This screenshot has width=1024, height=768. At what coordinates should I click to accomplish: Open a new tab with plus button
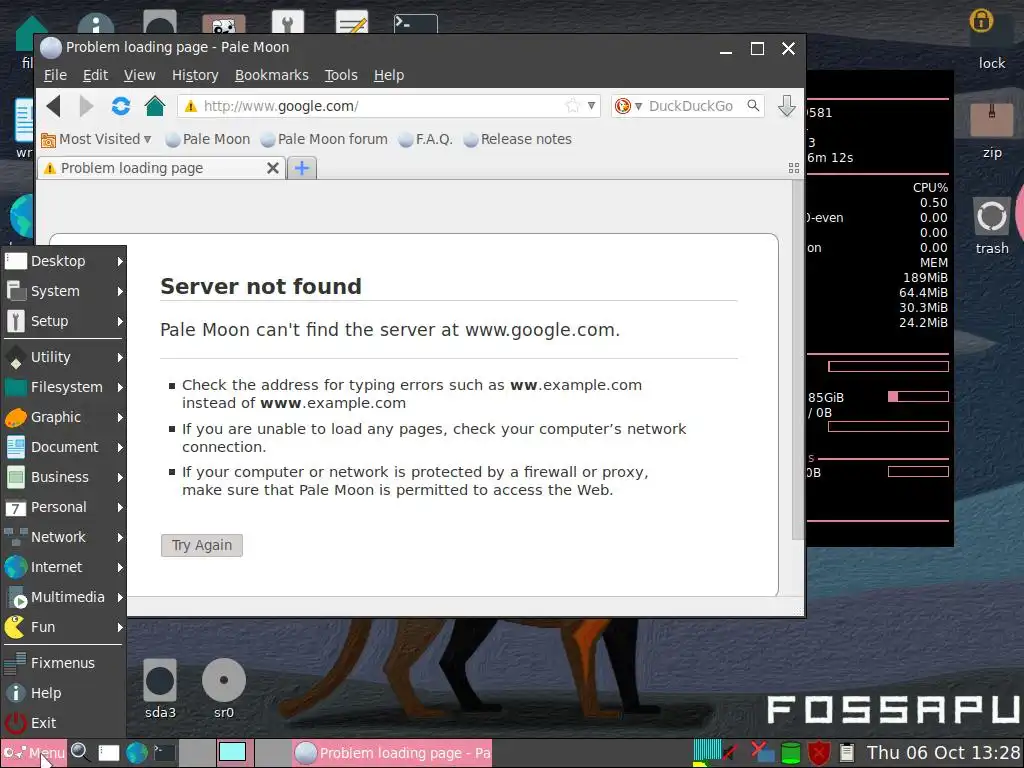302,168
